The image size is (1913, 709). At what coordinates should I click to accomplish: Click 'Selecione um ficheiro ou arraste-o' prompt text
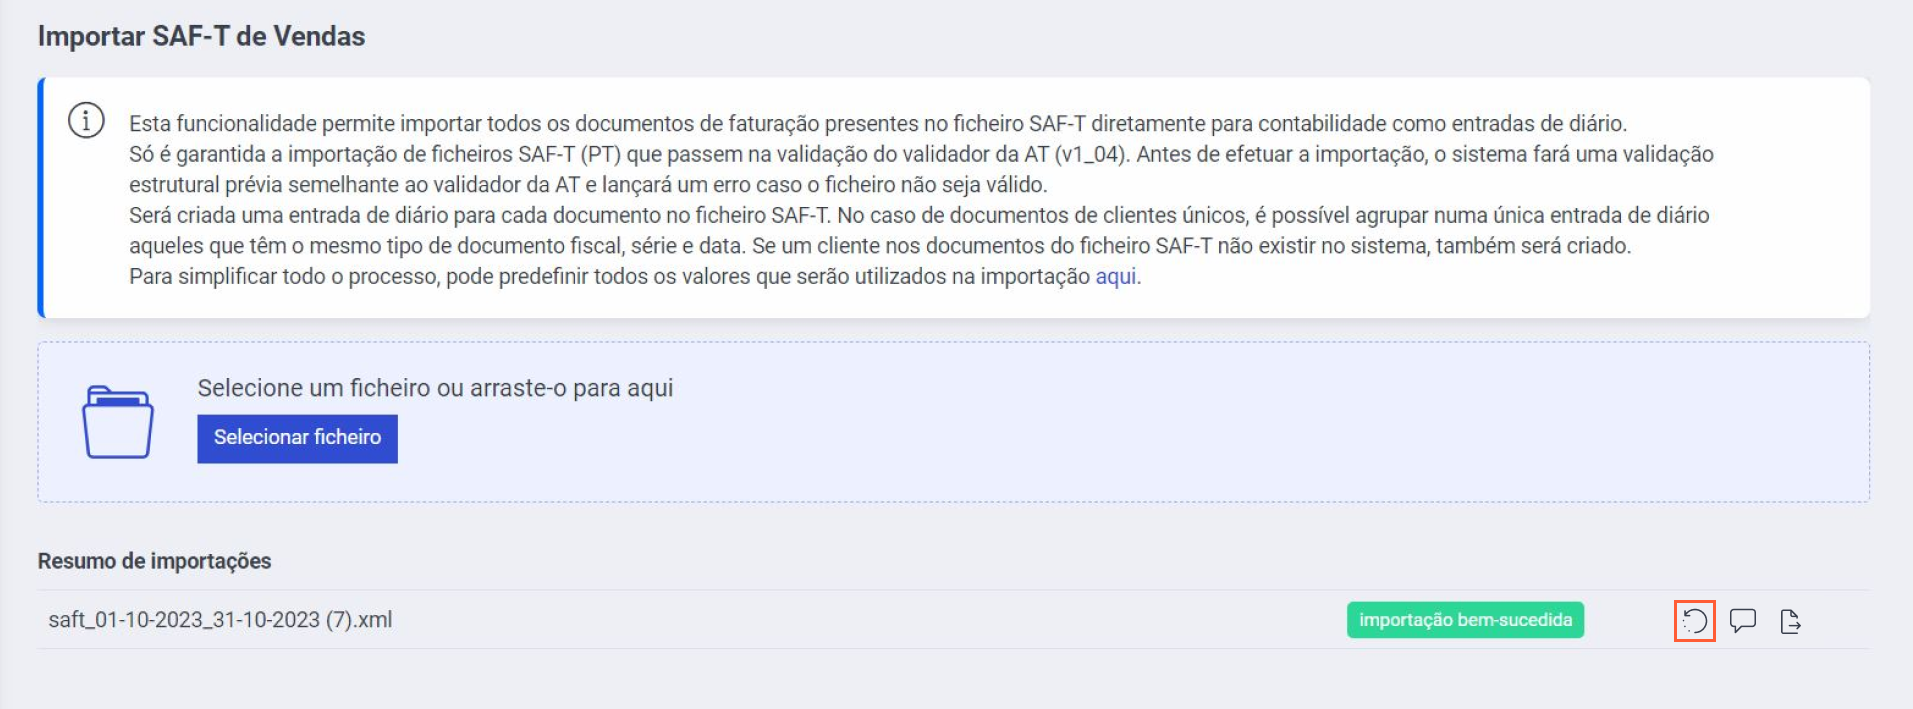435,388
